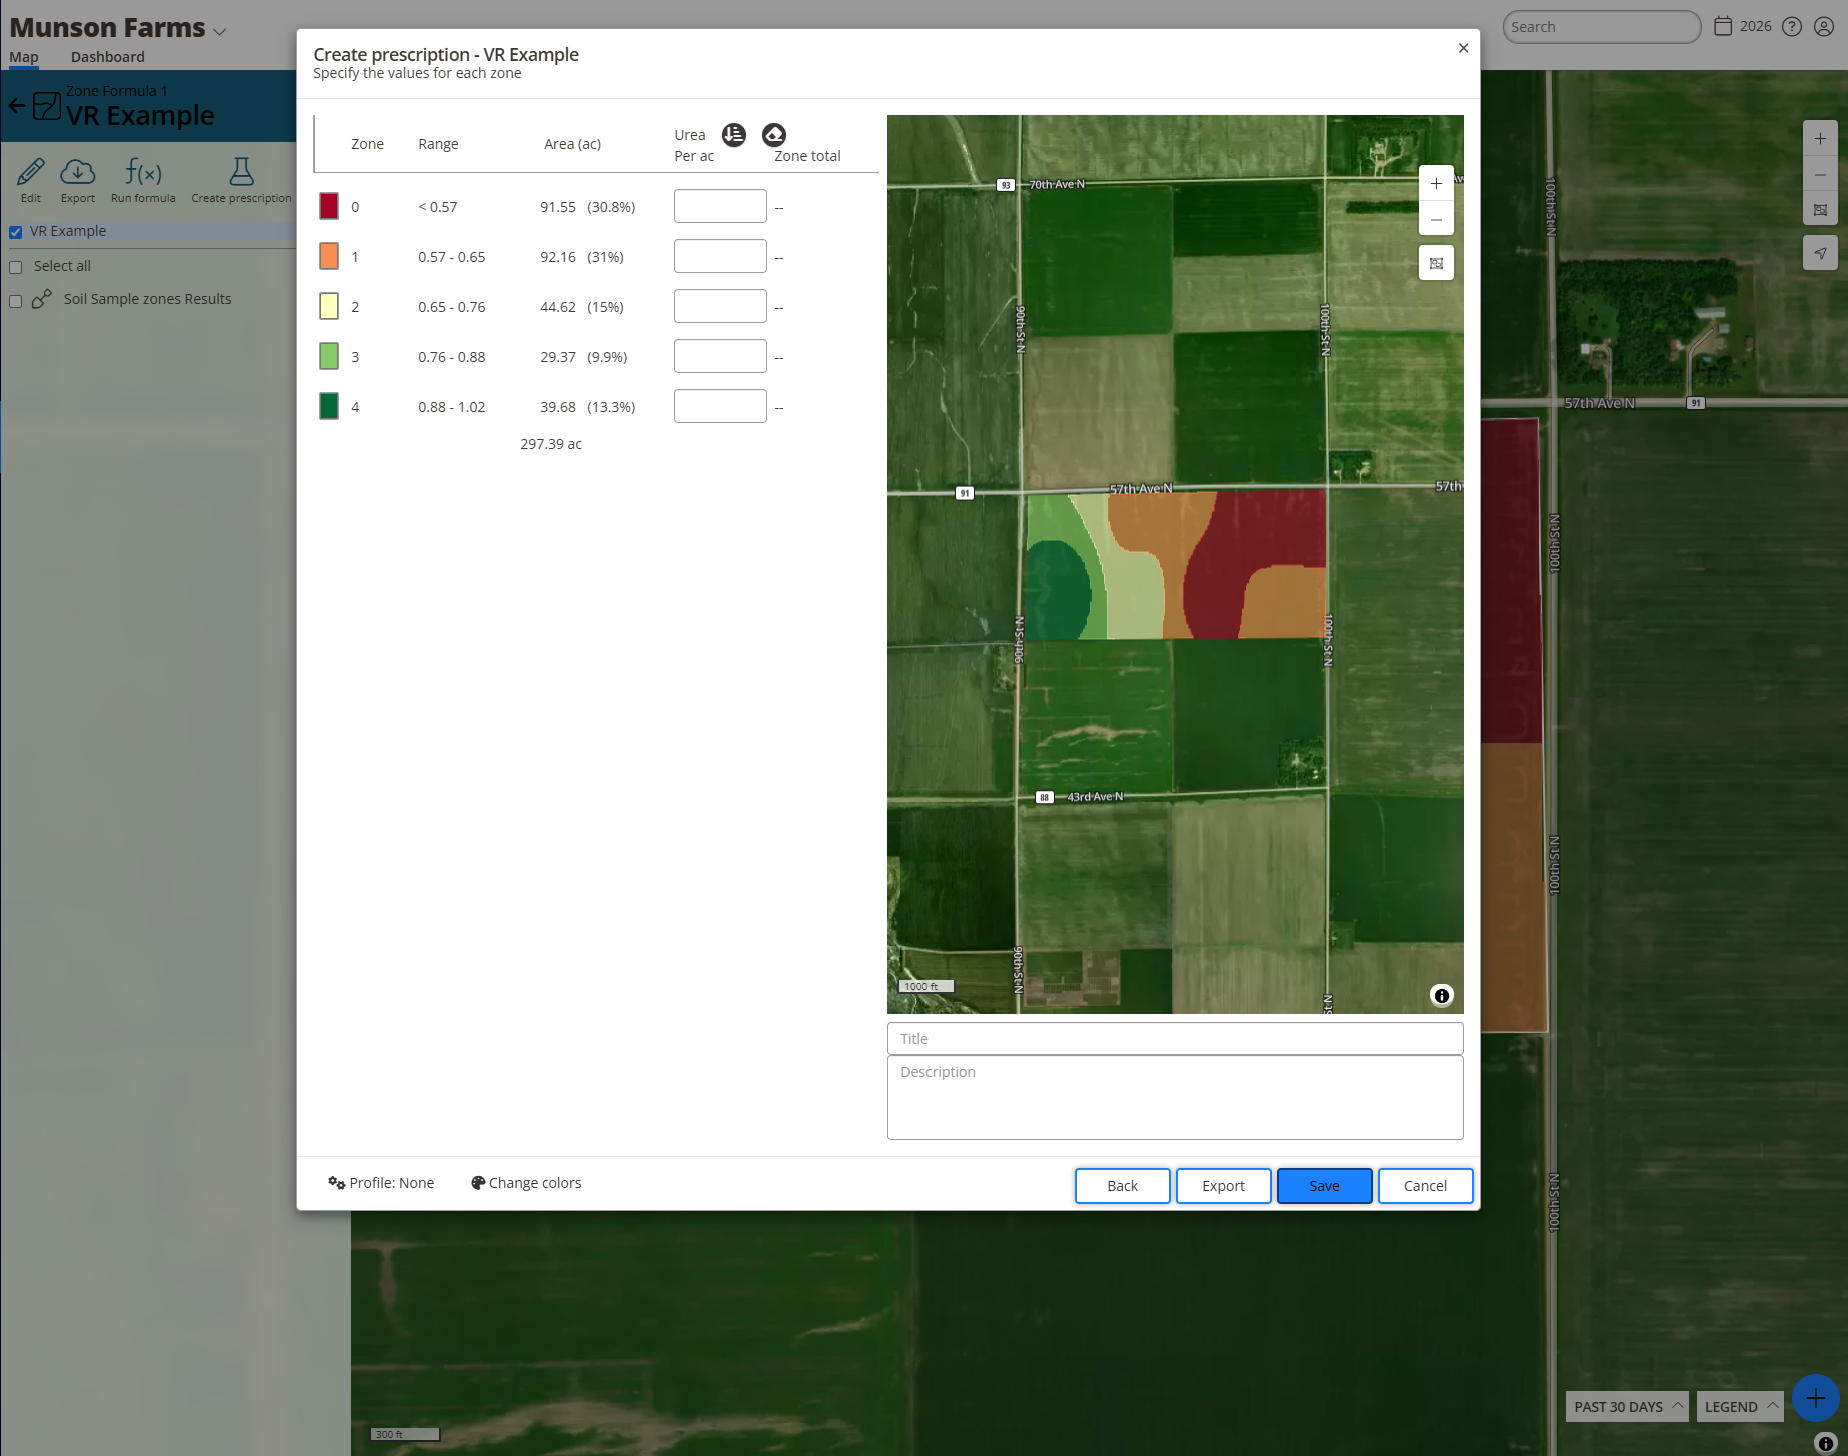
Task: Click the Cancel button
Action: (1425, 1186)
